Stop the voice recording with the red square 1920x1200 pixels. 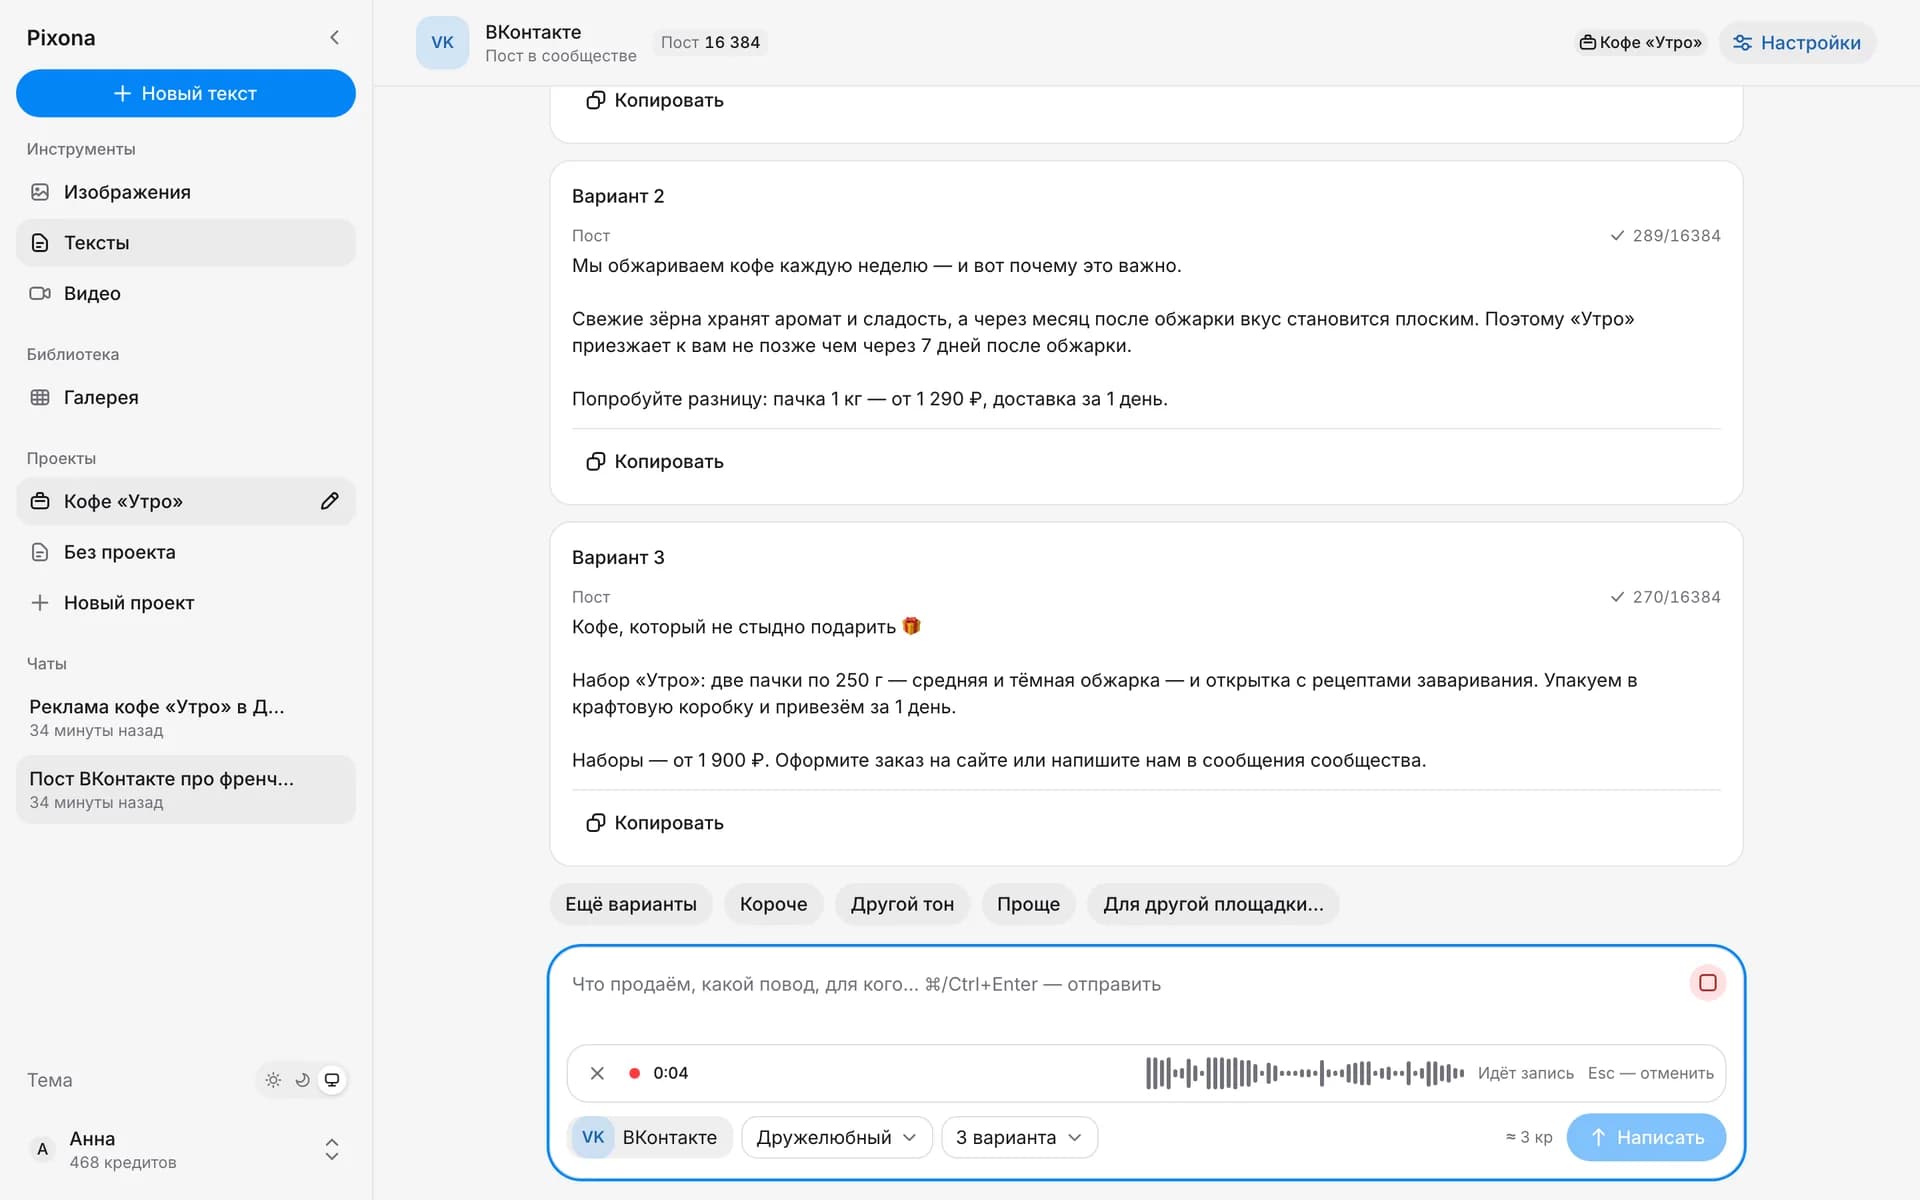coord(1707,983)
